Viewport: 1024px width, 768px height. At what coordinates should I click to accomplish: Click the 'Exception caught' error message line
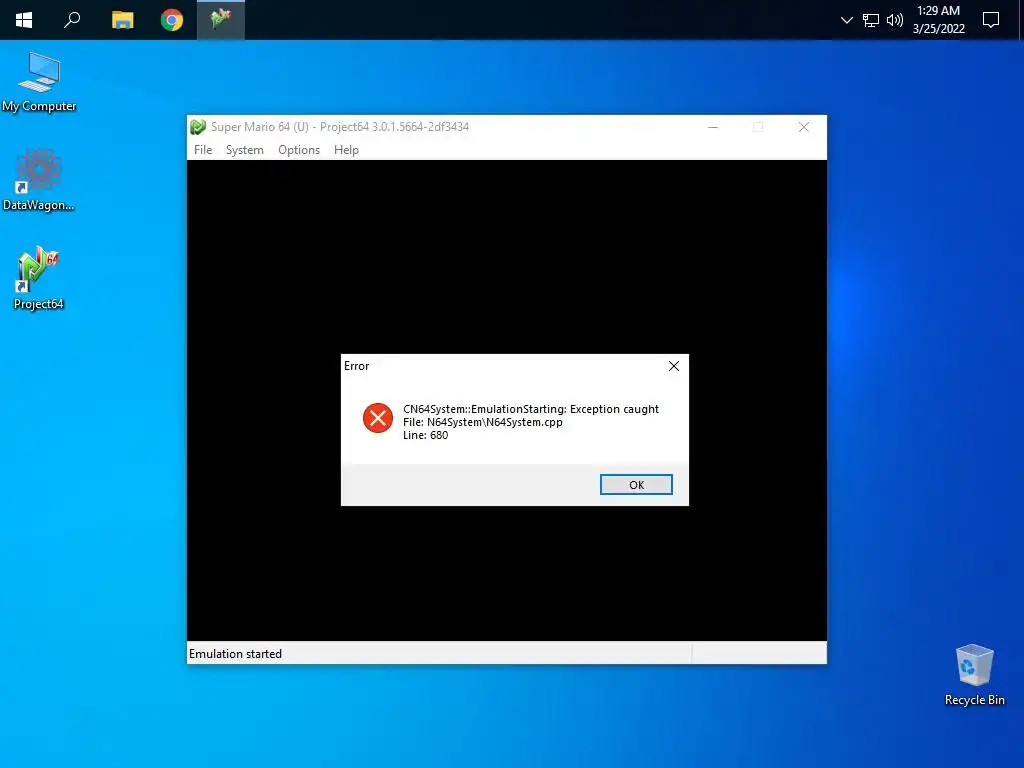531,409
